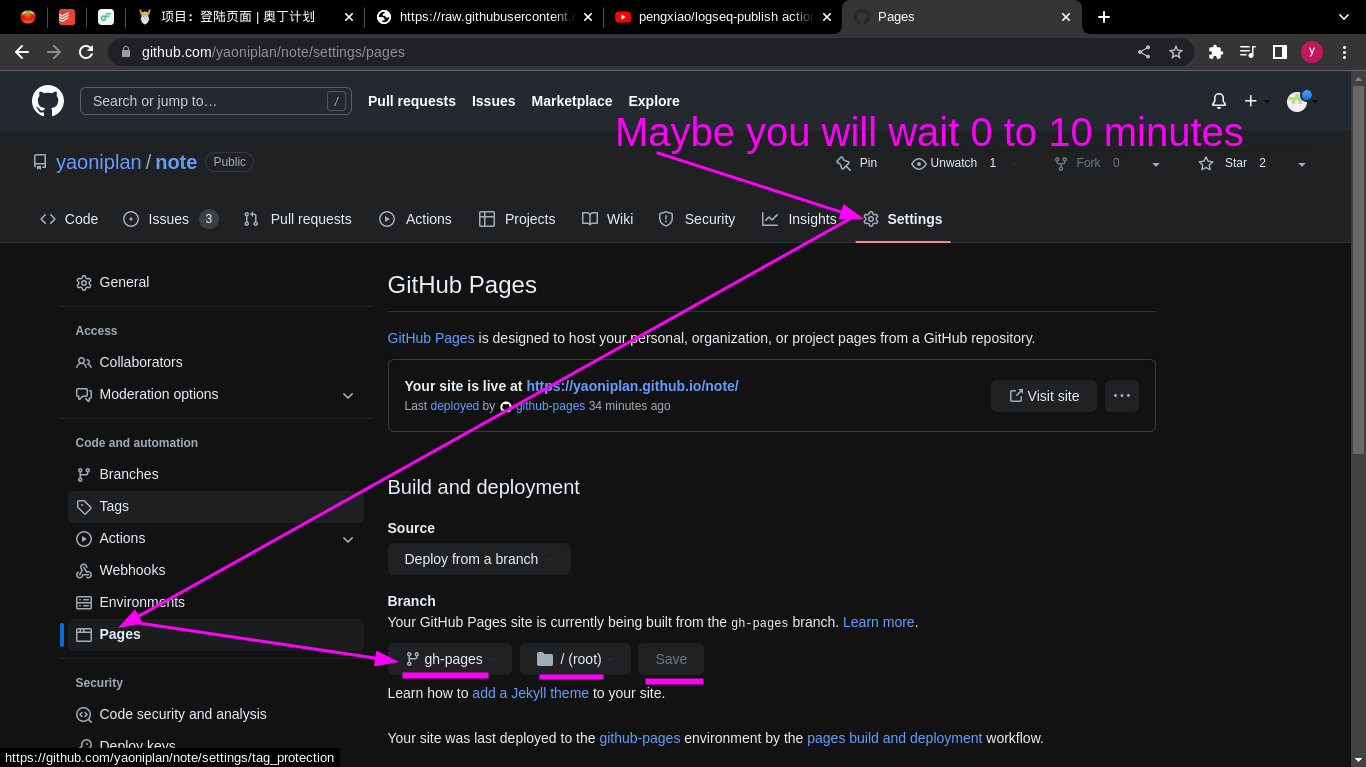Open Code security and analysis settings
The image size is (1366, 767).
tap(215, 714)
